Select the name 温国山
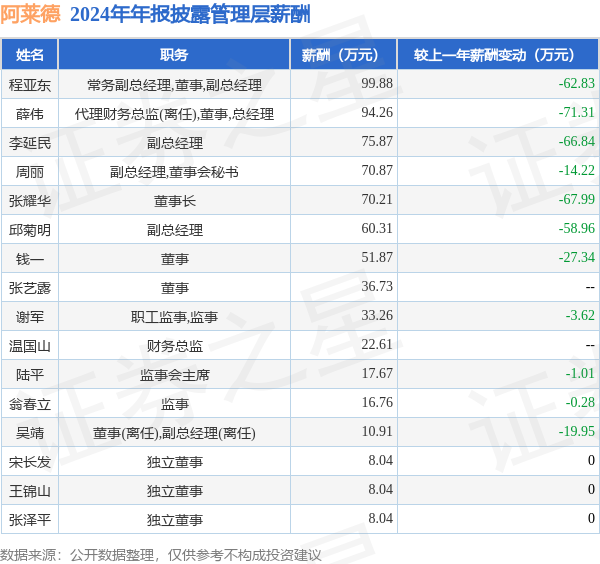This screenshot has width=600, height=564. click(x=30, y=346)
